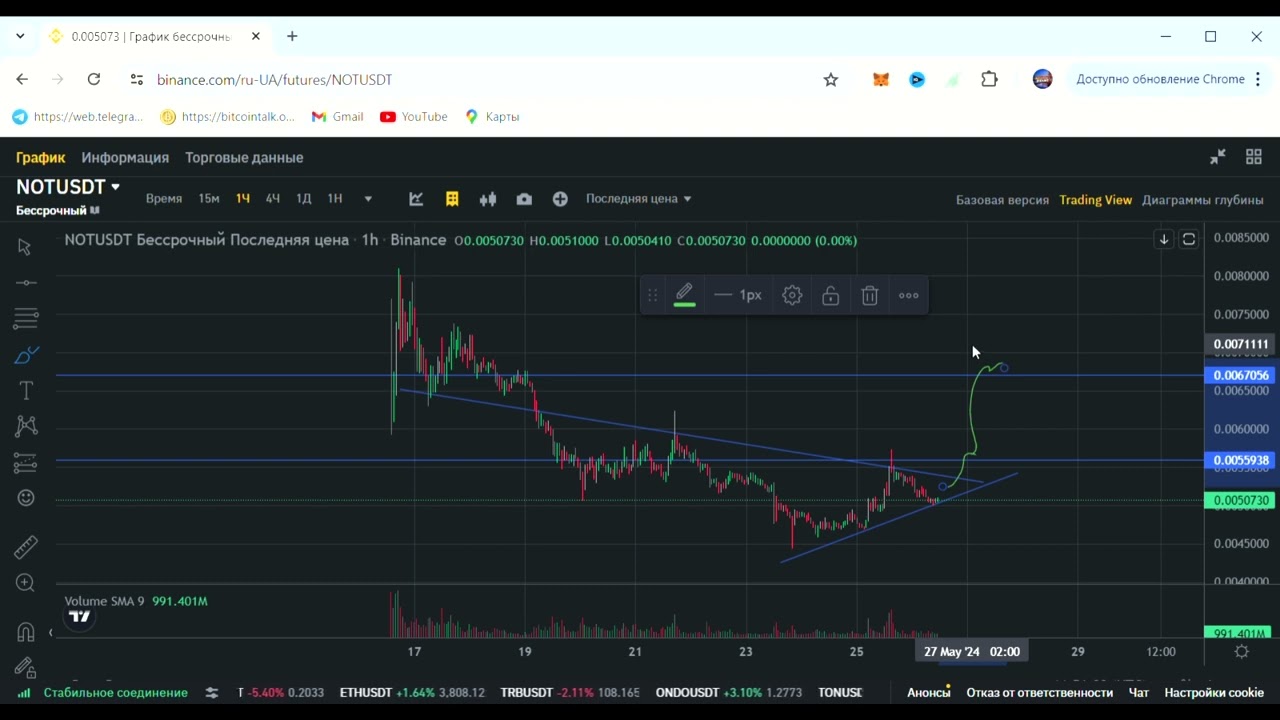Toggle lock all drawing tools

[26, 668]
